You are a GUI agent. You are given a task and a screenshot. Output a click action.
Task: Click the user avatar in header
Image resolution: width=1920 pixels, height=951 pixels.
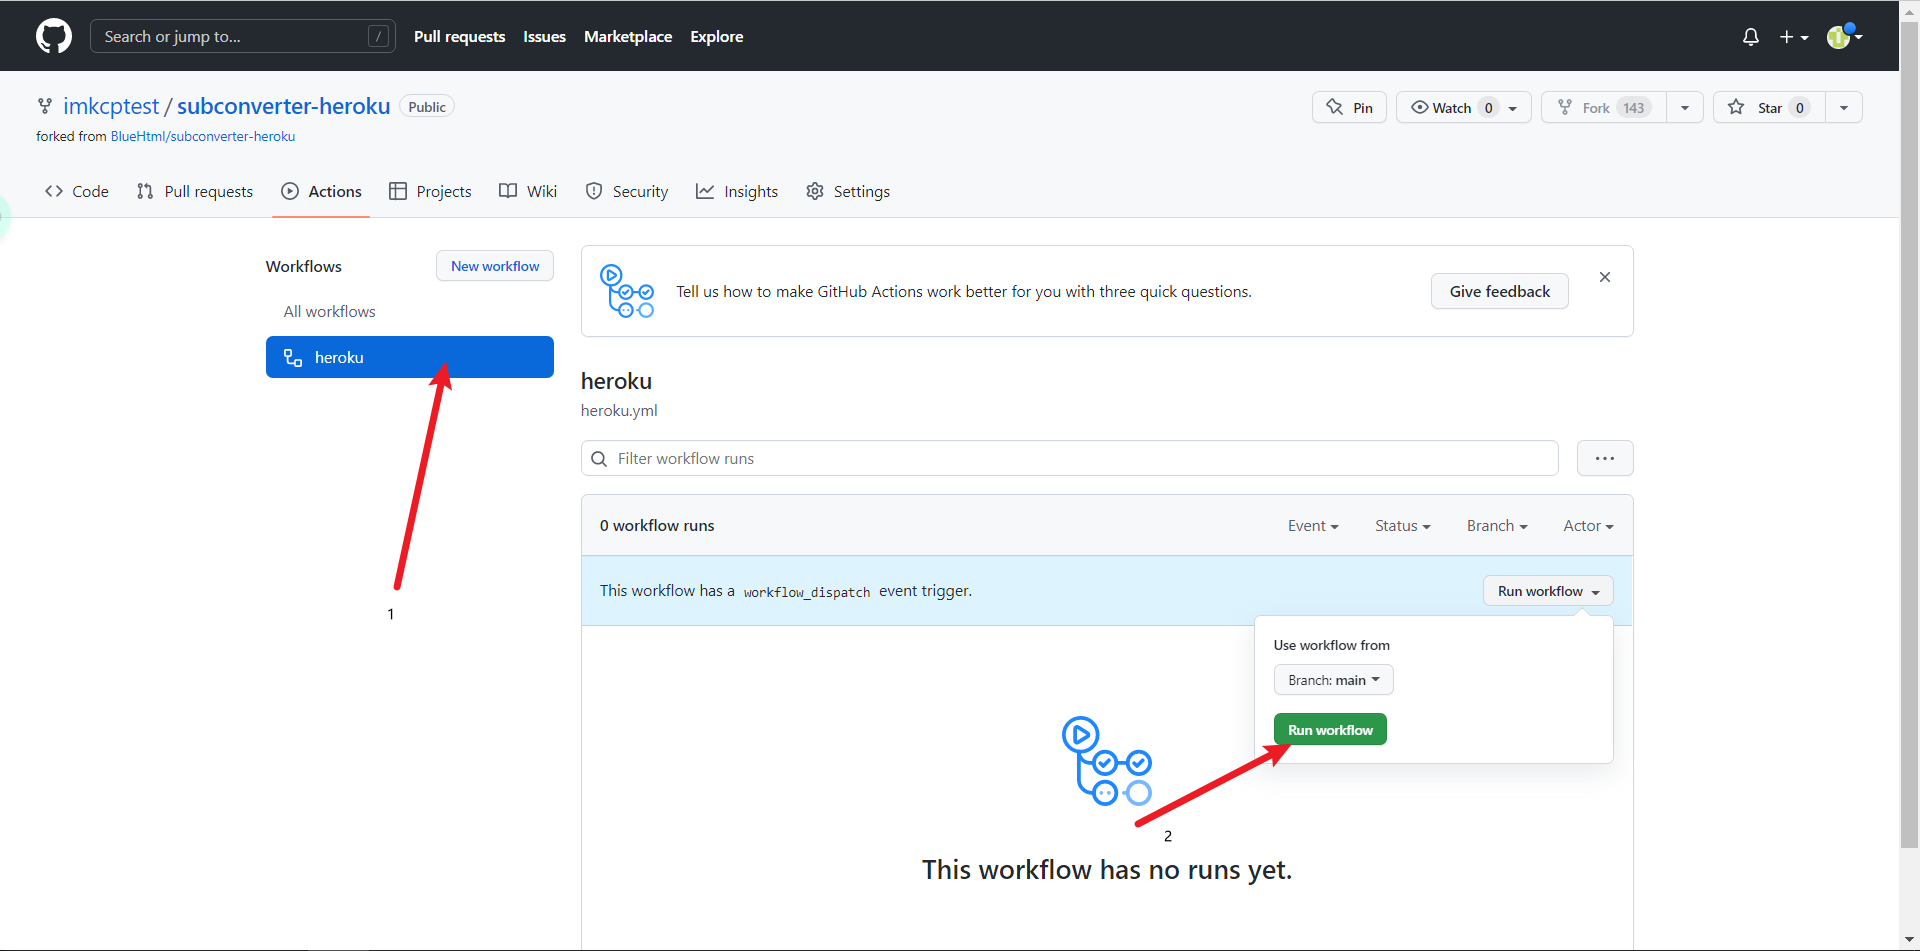[1840, 37]
